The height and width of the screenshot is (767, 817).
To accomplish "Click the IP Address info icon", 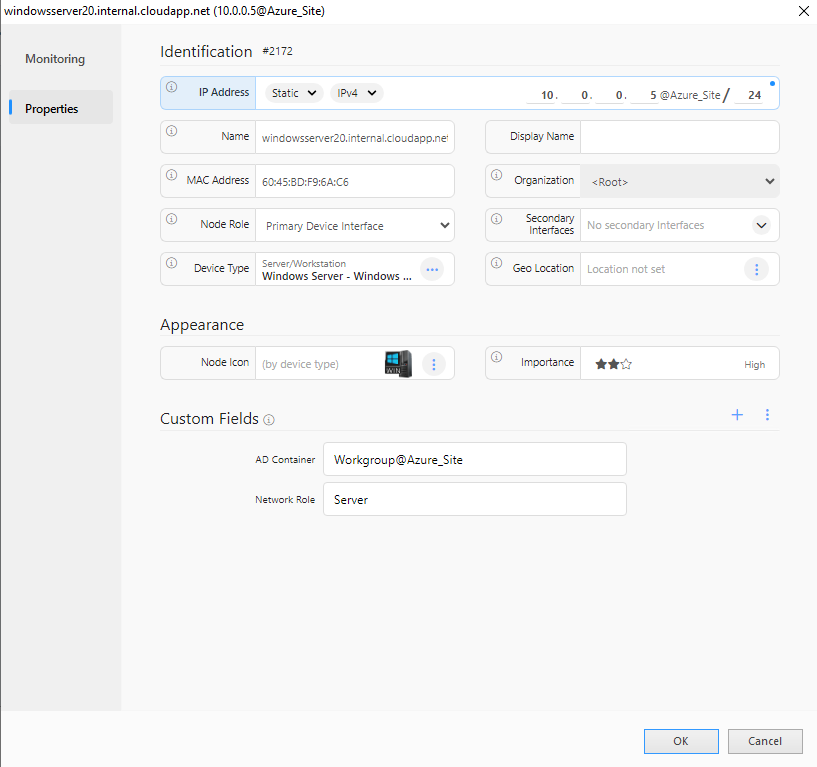I will click(171, 87).
